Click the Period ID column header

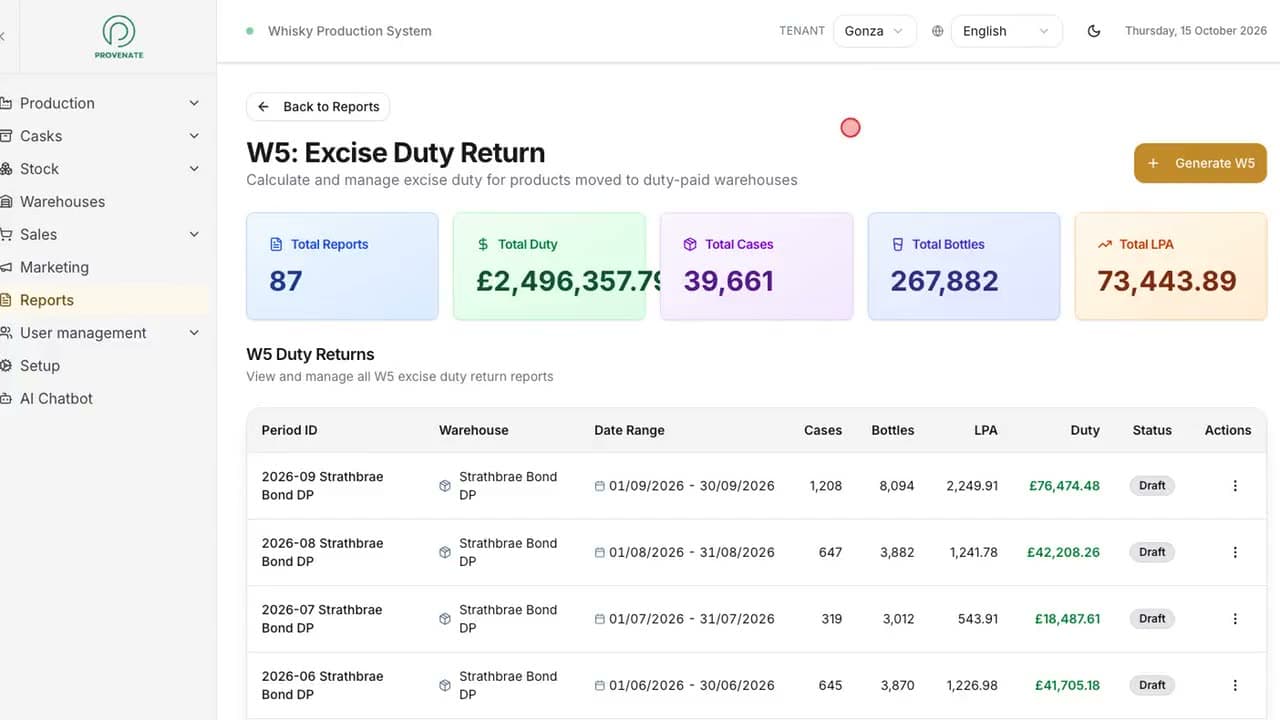tap(289, 430)
